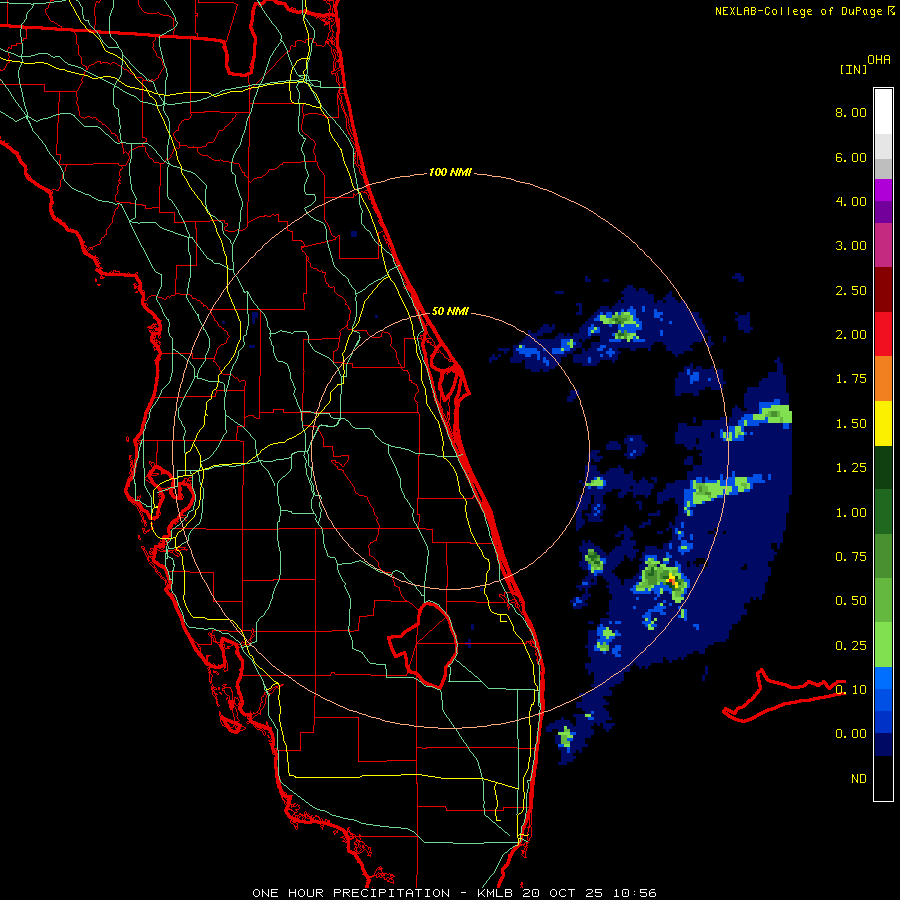
Task: Pick the pink legend swatch near 3.00
Action: (883, 245)
